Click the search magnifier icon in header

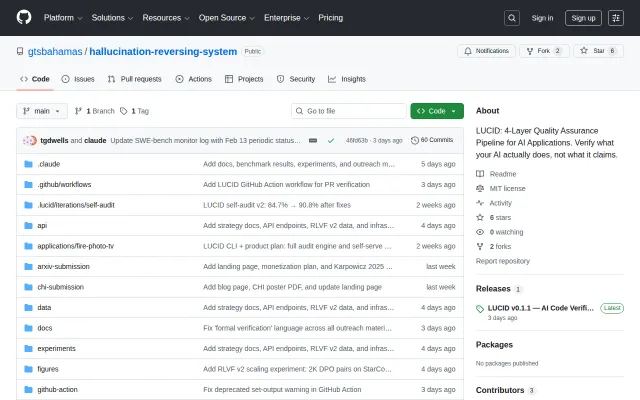pos(512,18)
